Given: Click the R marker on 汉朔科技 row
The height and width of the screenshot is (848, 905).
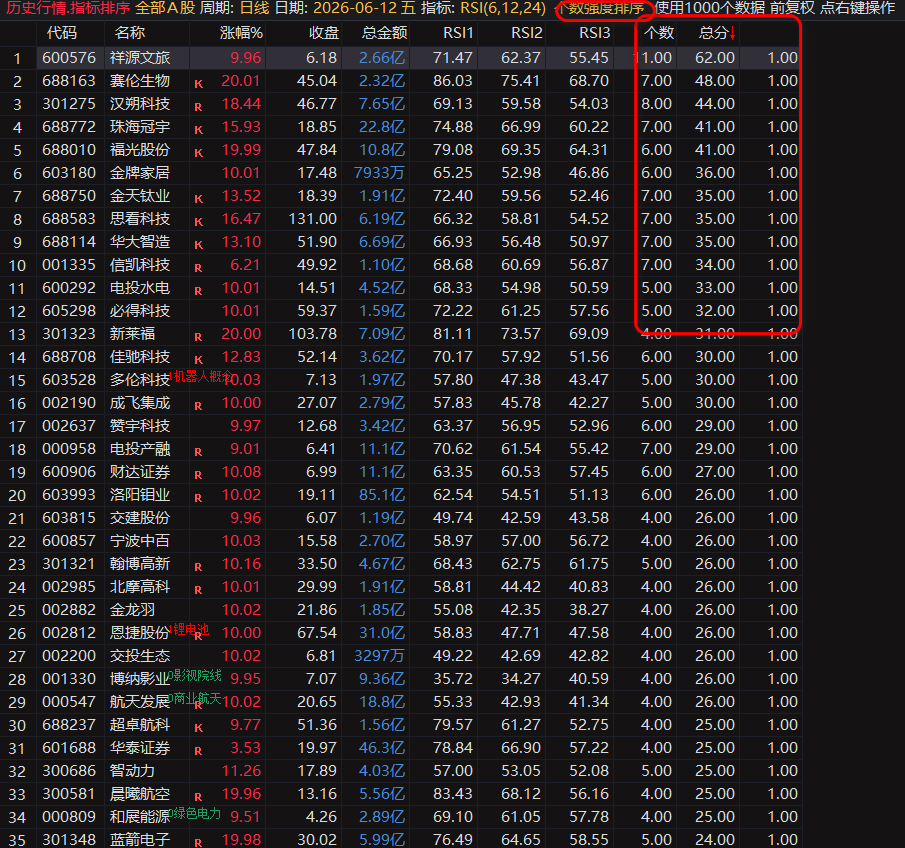Looking at the screenshot, I should [198, 107].
